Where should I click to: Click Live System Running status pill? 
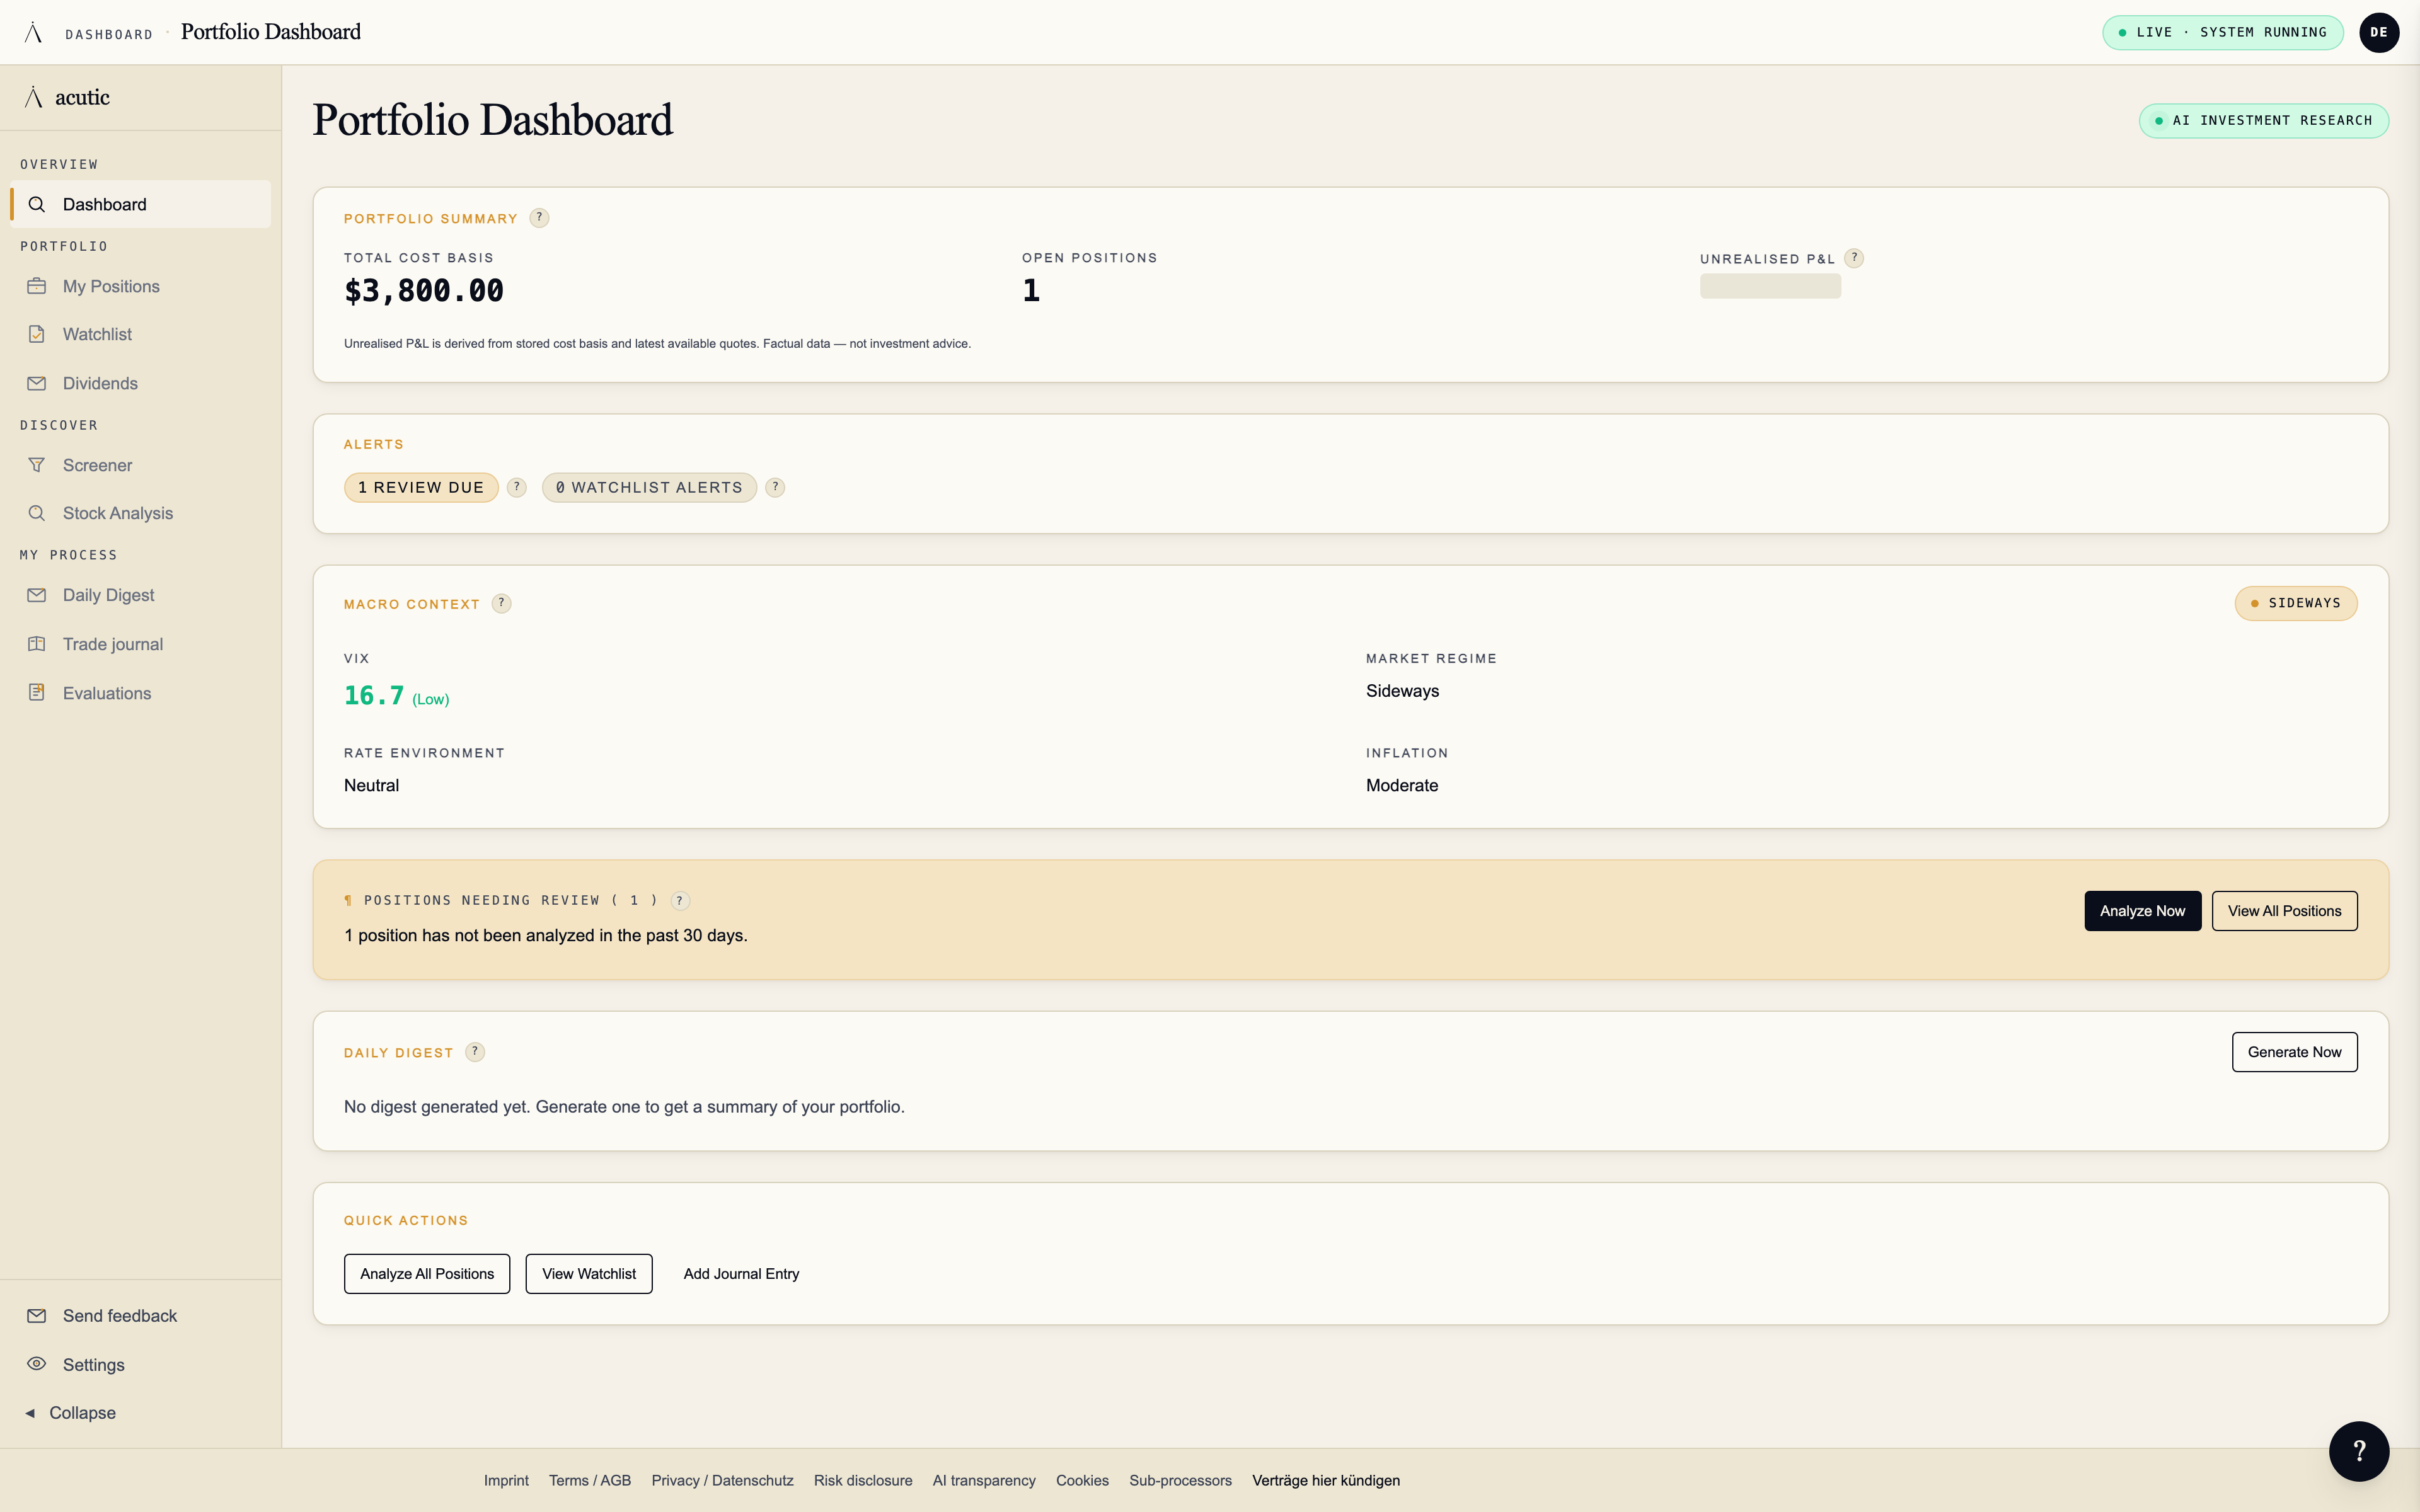tap(2222, 32)
